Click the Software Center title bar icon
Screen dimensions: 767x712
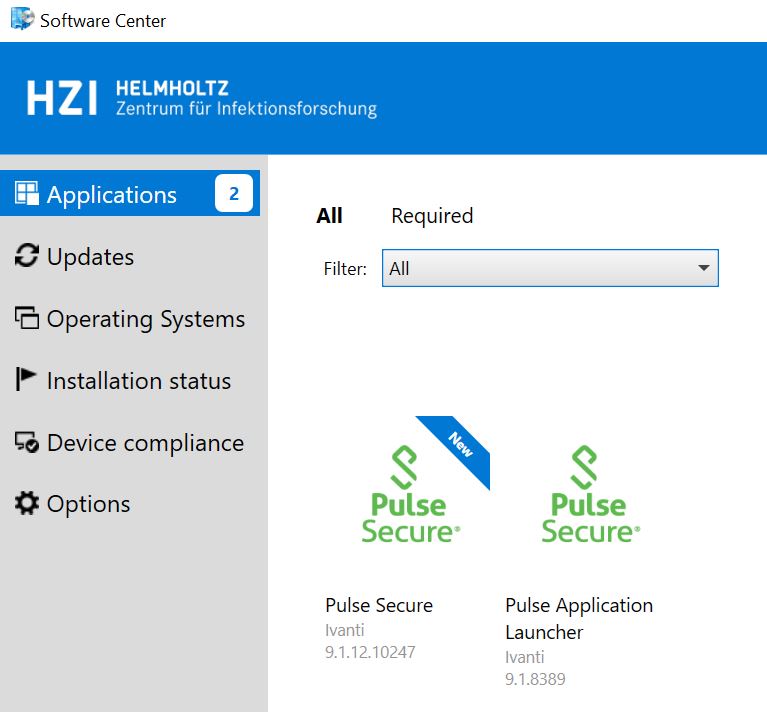coord(21,19)
